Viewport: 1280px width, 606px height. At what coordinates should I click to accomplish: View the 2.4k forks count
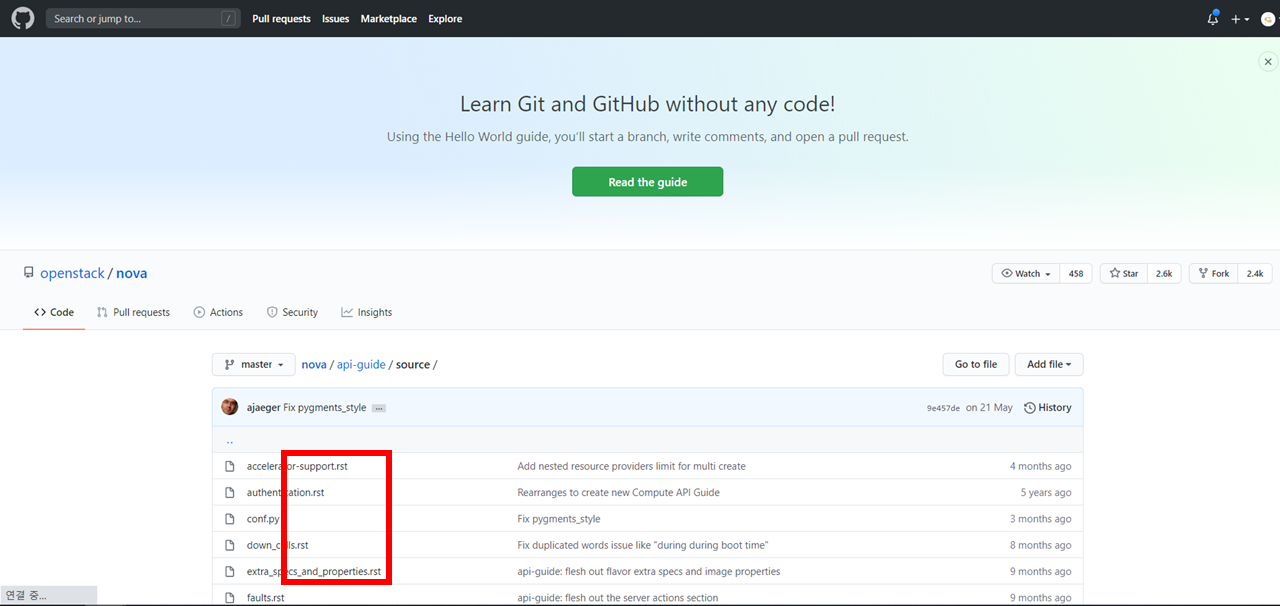click(1255, 273)
